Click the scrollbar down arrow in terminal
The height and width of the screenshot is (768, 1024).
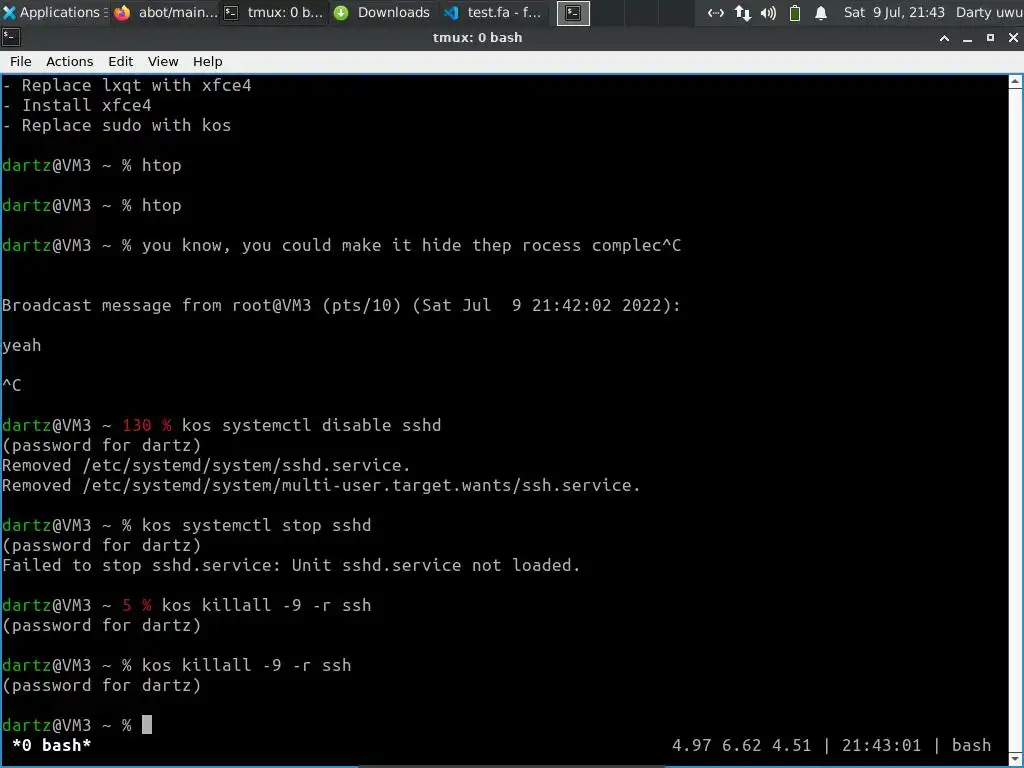pyautogui.click(x=1016, y=759)
